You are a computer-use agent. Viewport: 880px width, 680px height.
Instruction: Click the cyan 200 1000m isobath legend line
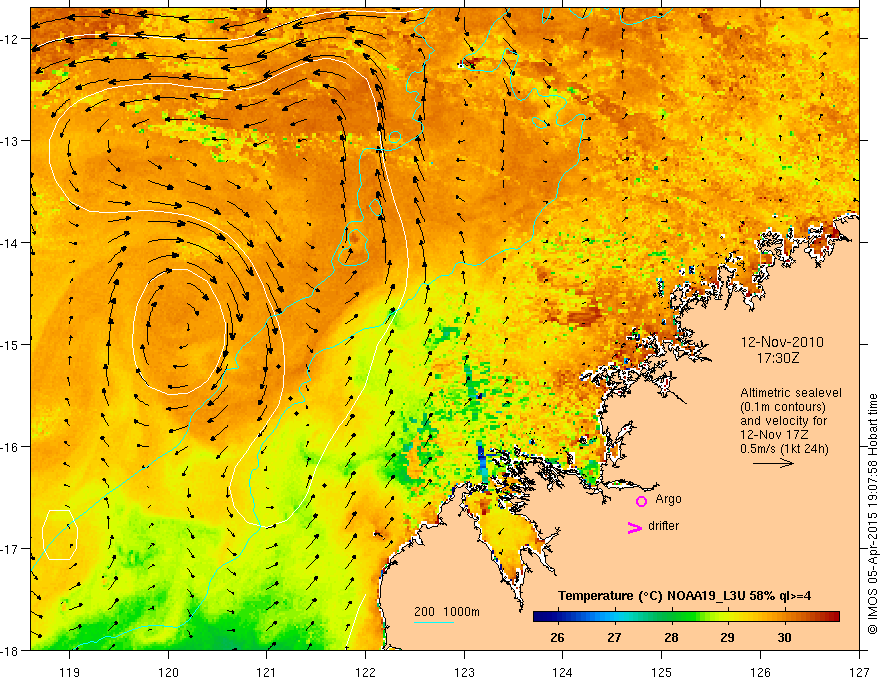click(x=434, y=622)
